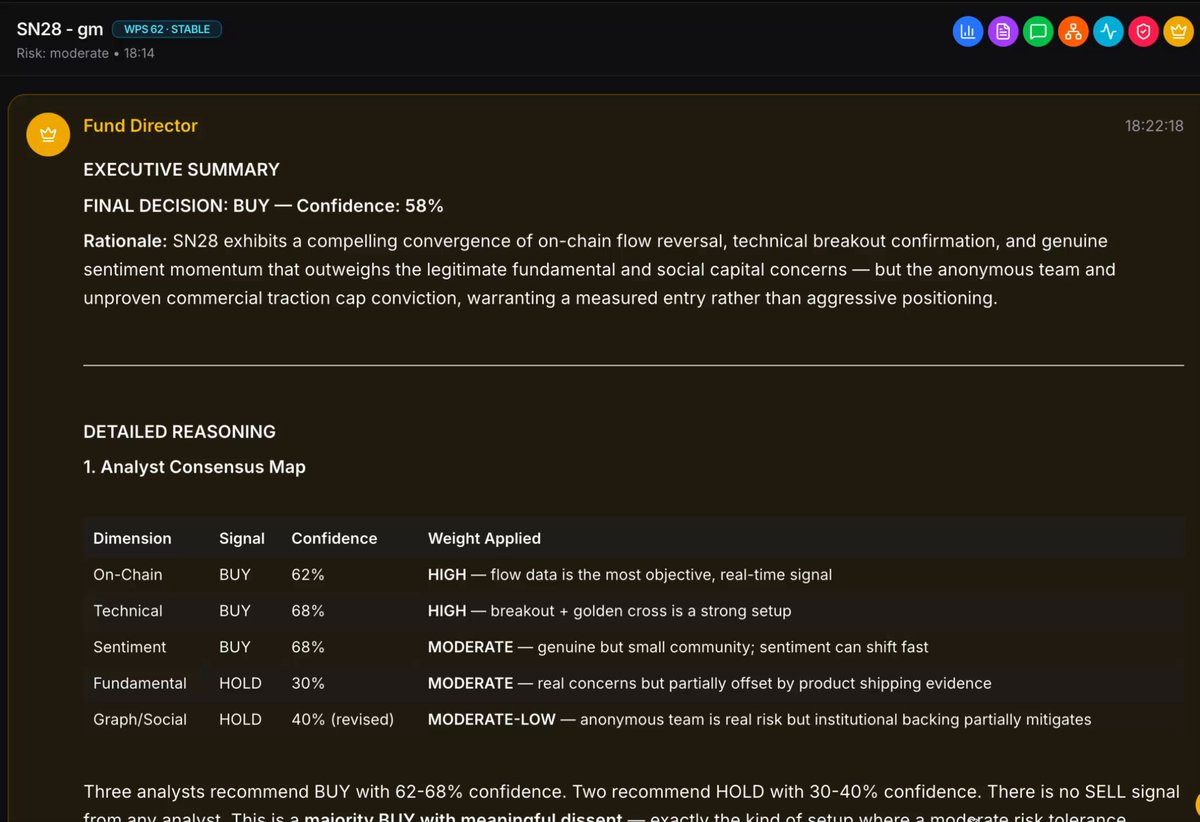Open the orange hierarchy graph agent icon
This screenshot has width=1200, height=822.
[x=1073, y=32]
